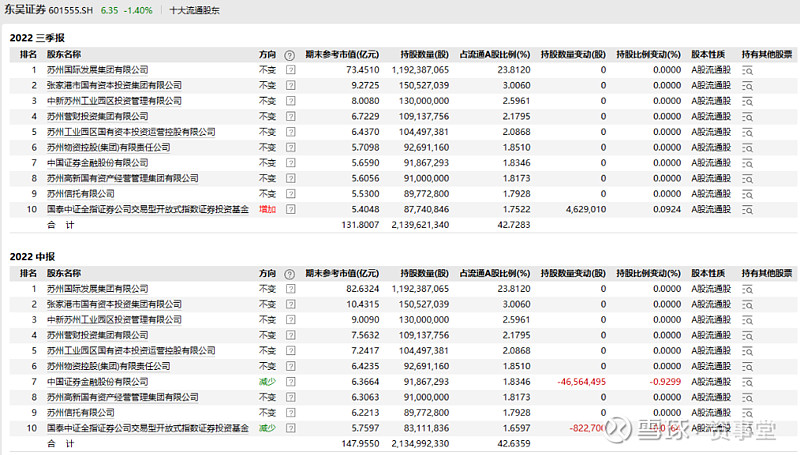Open 中新苏州工业园区投资管理 link in 三季报
This screenshot has width=800, height=455.
(114, 101)
